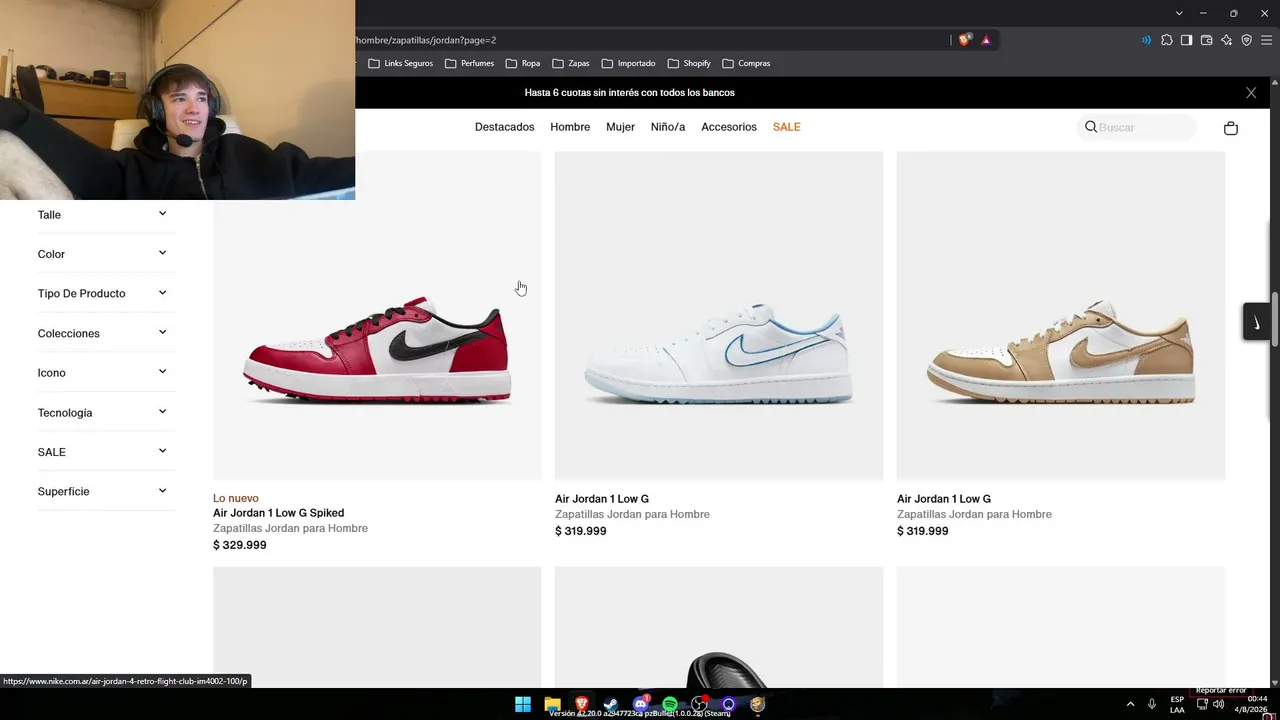Close the promo banner with the X
Viewport: 1280px width, 720px height.
[x=1251, y=92]
